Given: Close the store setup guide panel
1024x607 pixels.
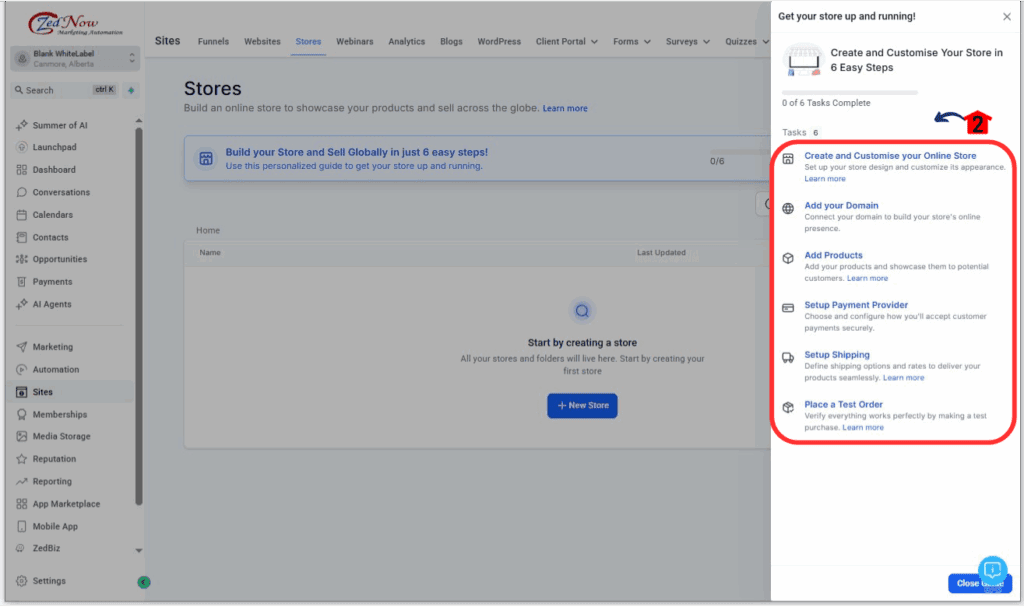Looking at the screenshot, I should tap(1006, 17).
